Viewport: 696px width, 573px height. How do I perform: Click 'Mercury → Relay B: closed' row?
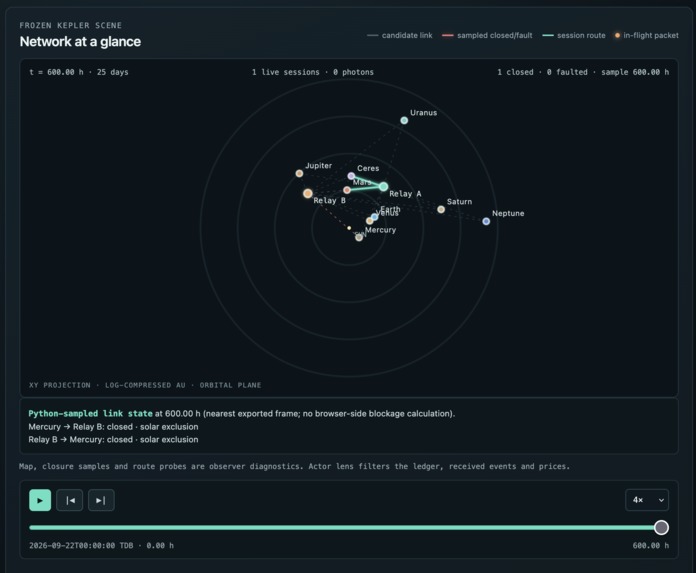113,427
